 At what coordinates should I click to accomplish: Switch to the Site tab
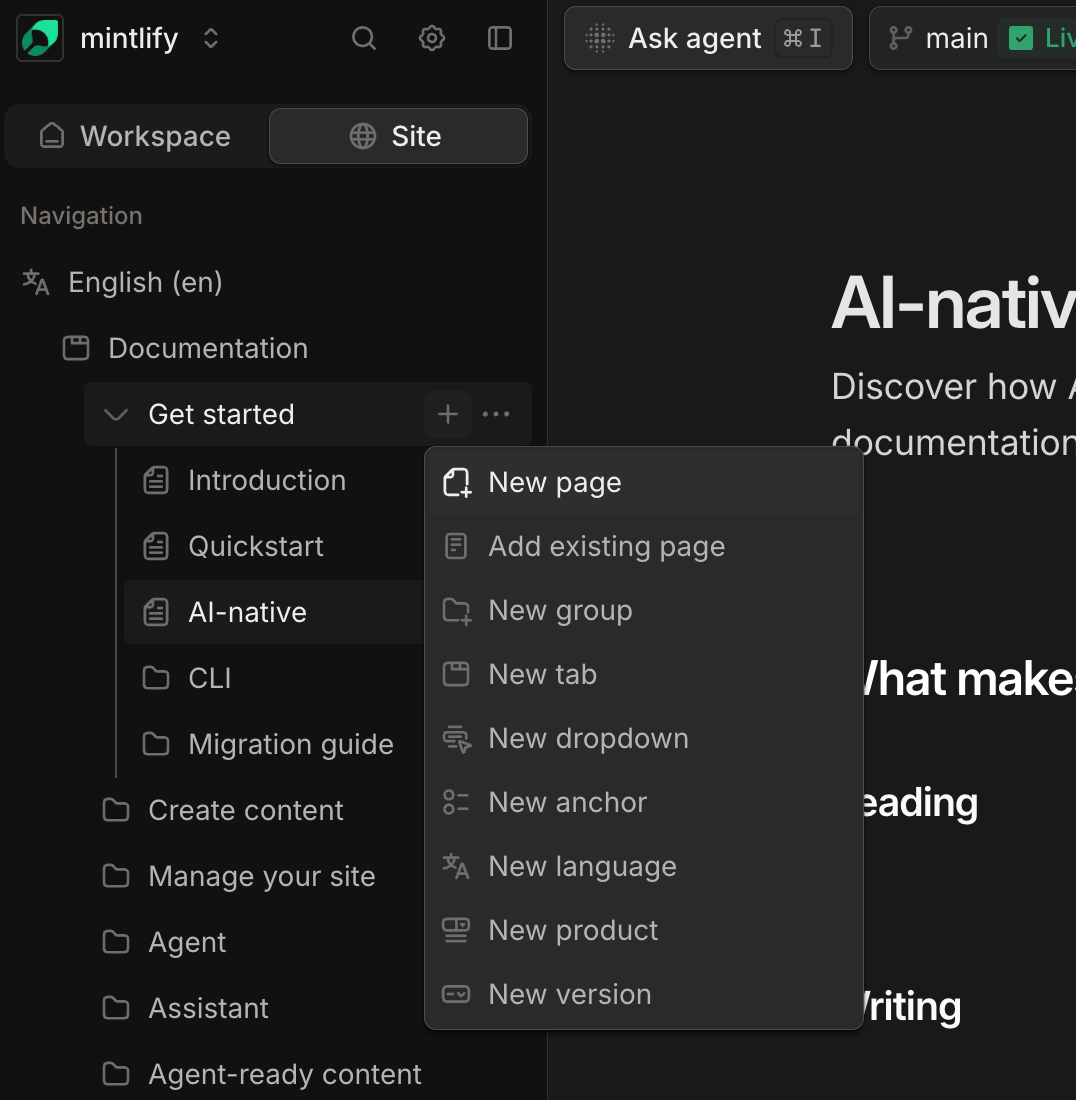[x=398, y=136]
